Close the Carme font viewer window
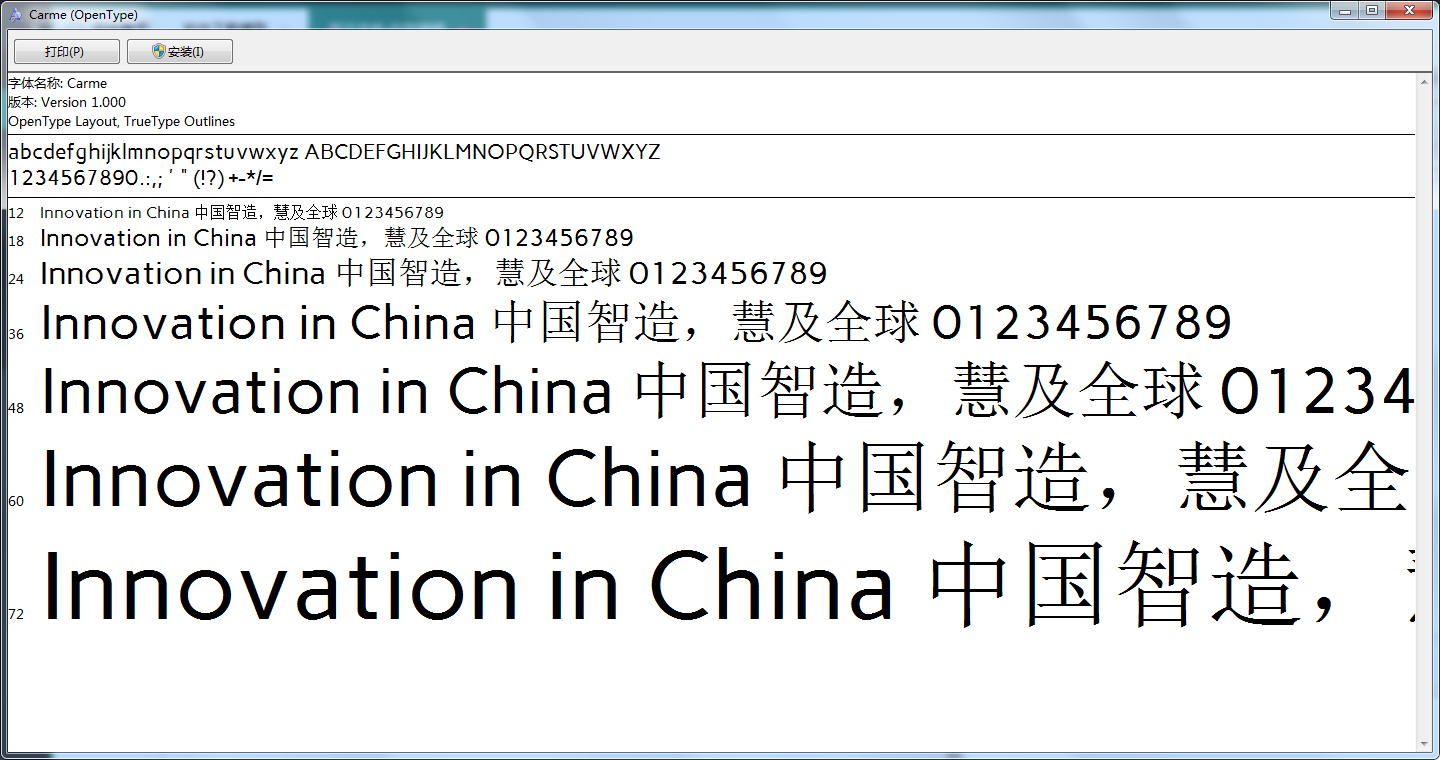1440x760 pixels. [x=1408, y=10]
